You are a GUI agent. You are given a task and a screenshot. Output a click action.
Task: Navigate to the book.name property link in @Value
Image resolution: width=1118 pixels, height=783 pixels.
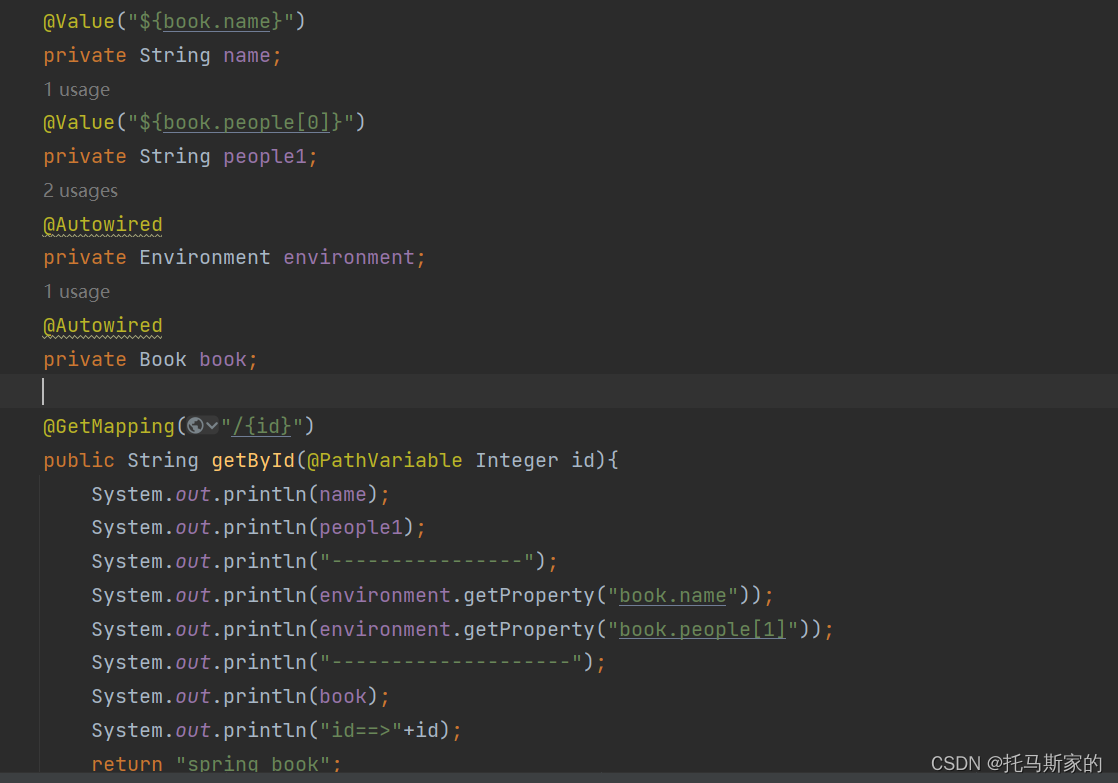click(215, 20)
